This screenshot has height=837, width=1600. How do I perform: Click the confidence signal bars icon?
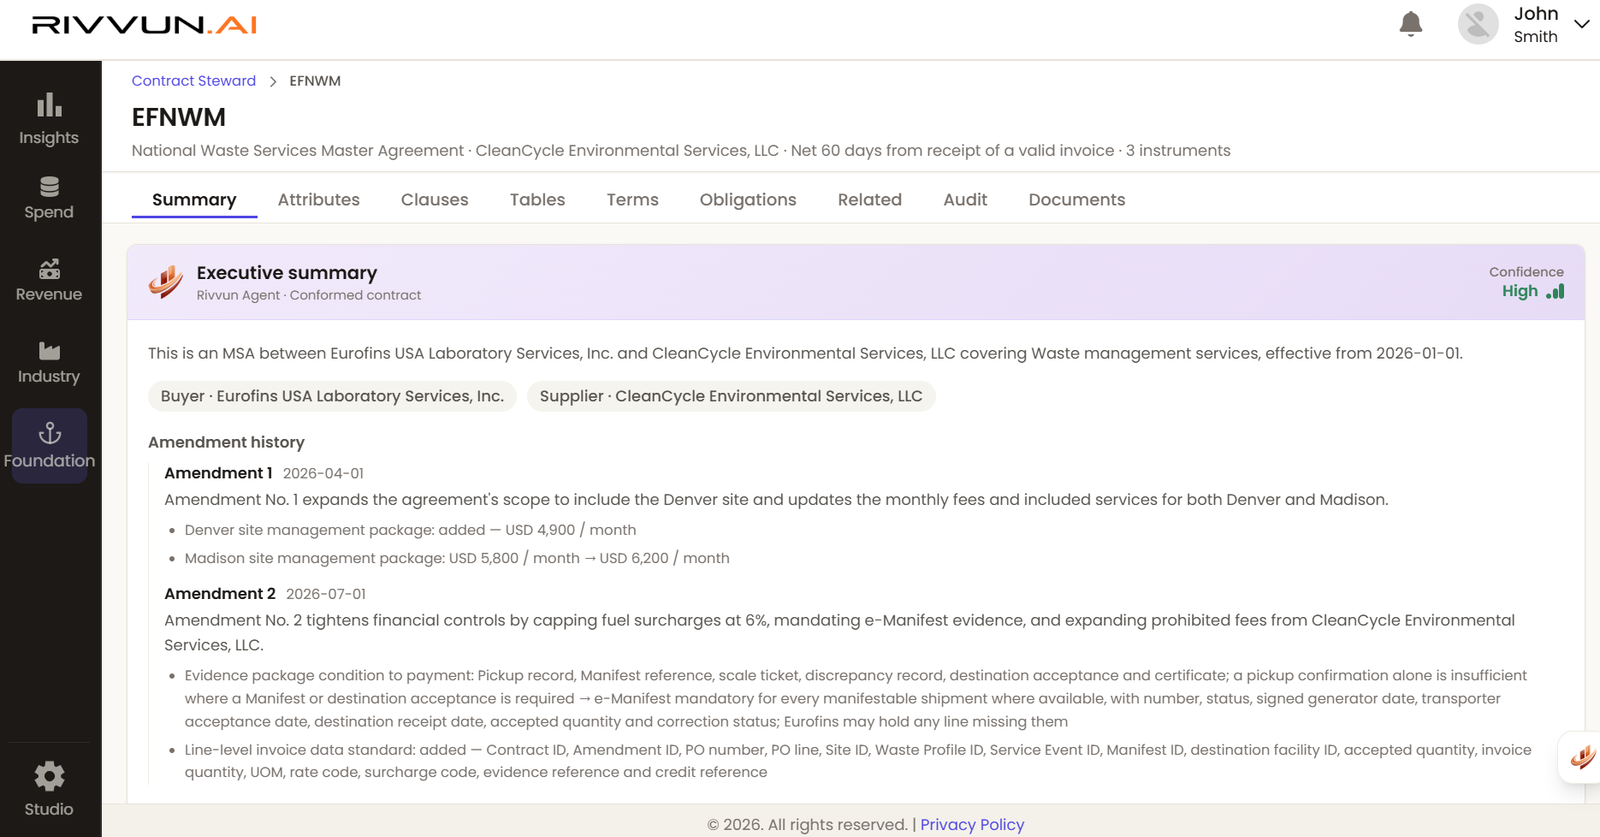click(x=1555, y=291)
